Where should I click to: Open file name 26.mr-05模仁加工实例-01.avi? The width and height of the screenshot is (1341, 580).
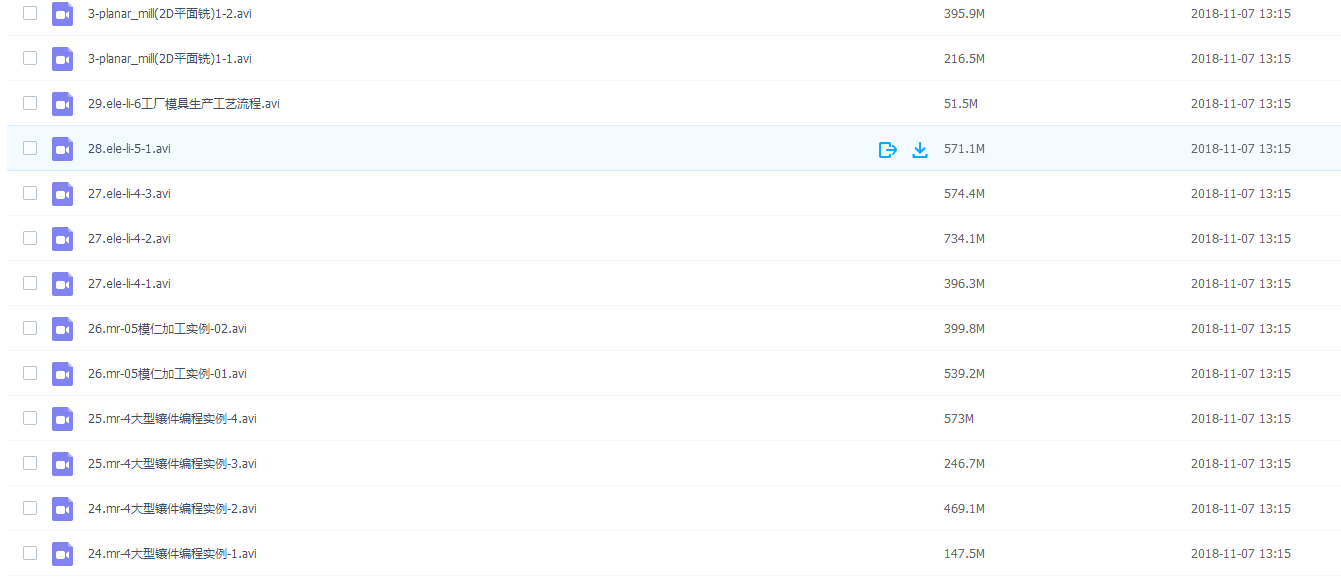click(167, 374)
